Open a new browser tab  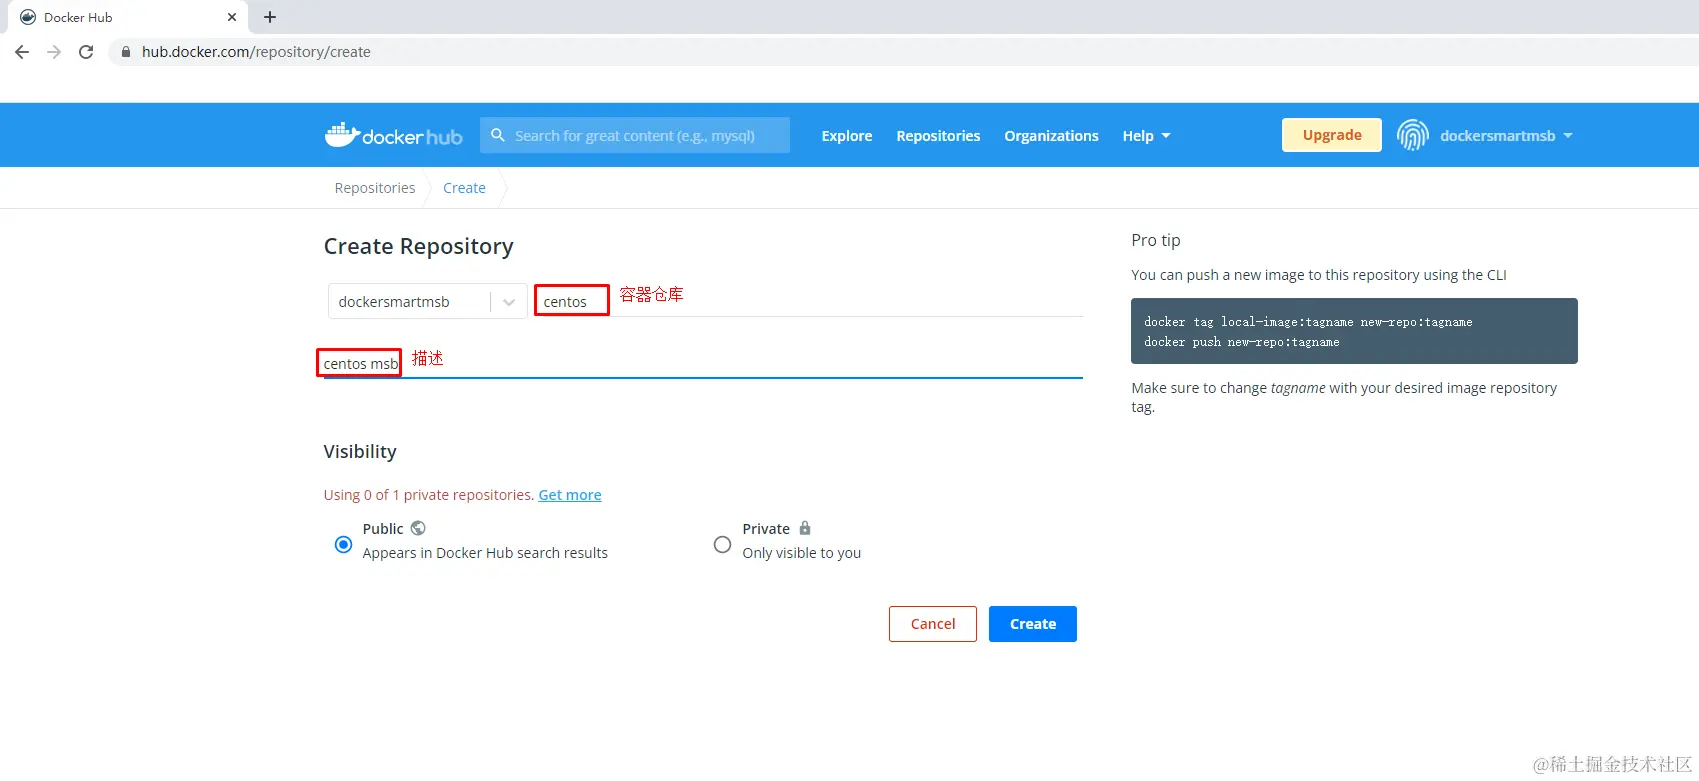click(x=270, y=17)
